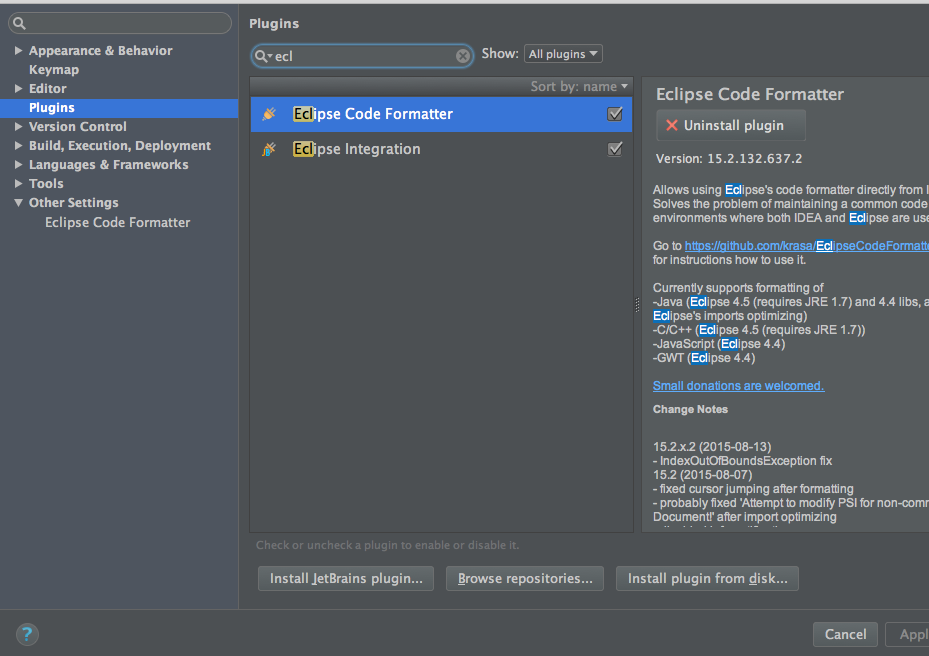
Task: Click the Eclipse Integration plug icon
Action: point(268,148)
